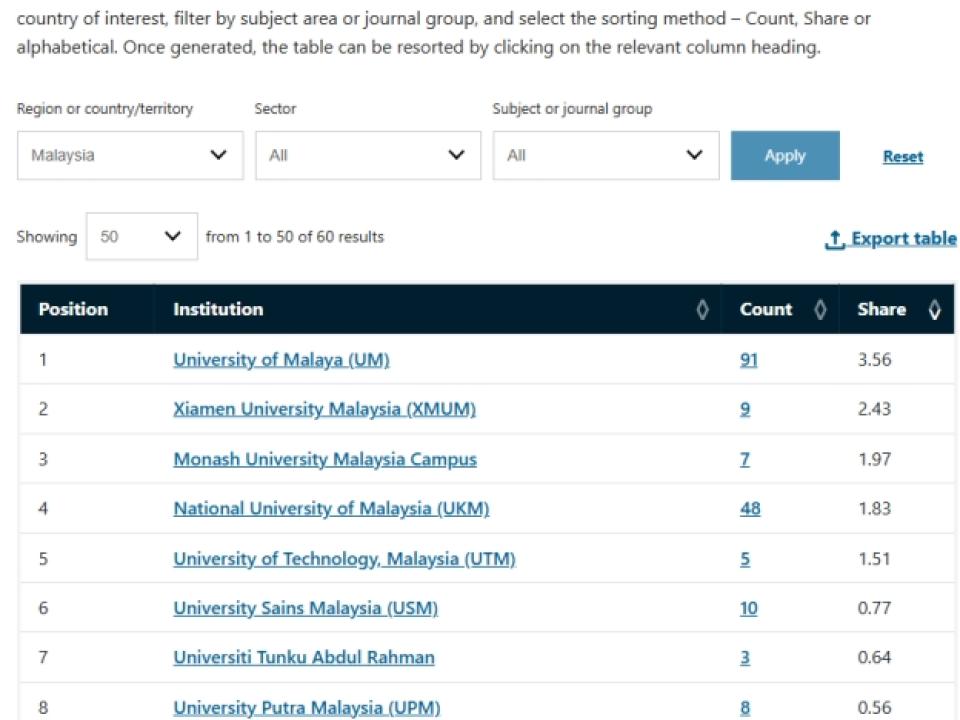This screenshot has width=960, height=720.
Task: Click the Export table link
Action: tap(891, 239)
